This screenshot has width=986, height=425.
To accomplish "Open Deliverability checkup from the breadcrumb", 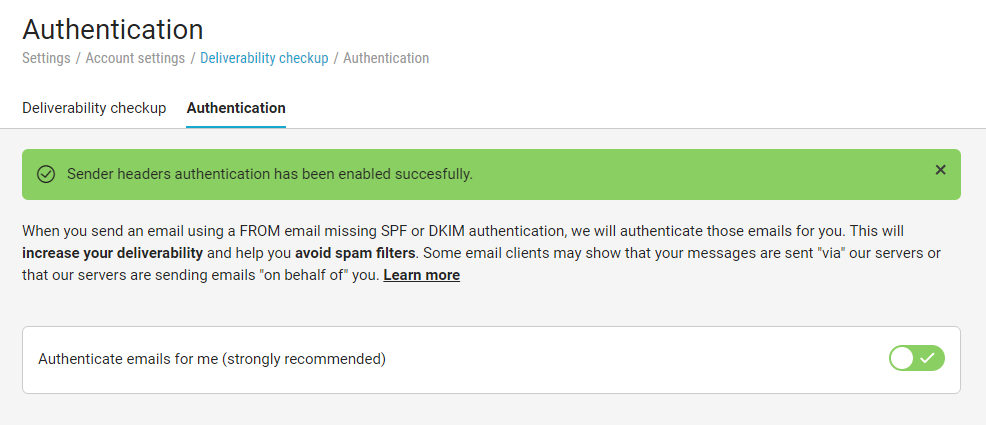I will point(264,58).
